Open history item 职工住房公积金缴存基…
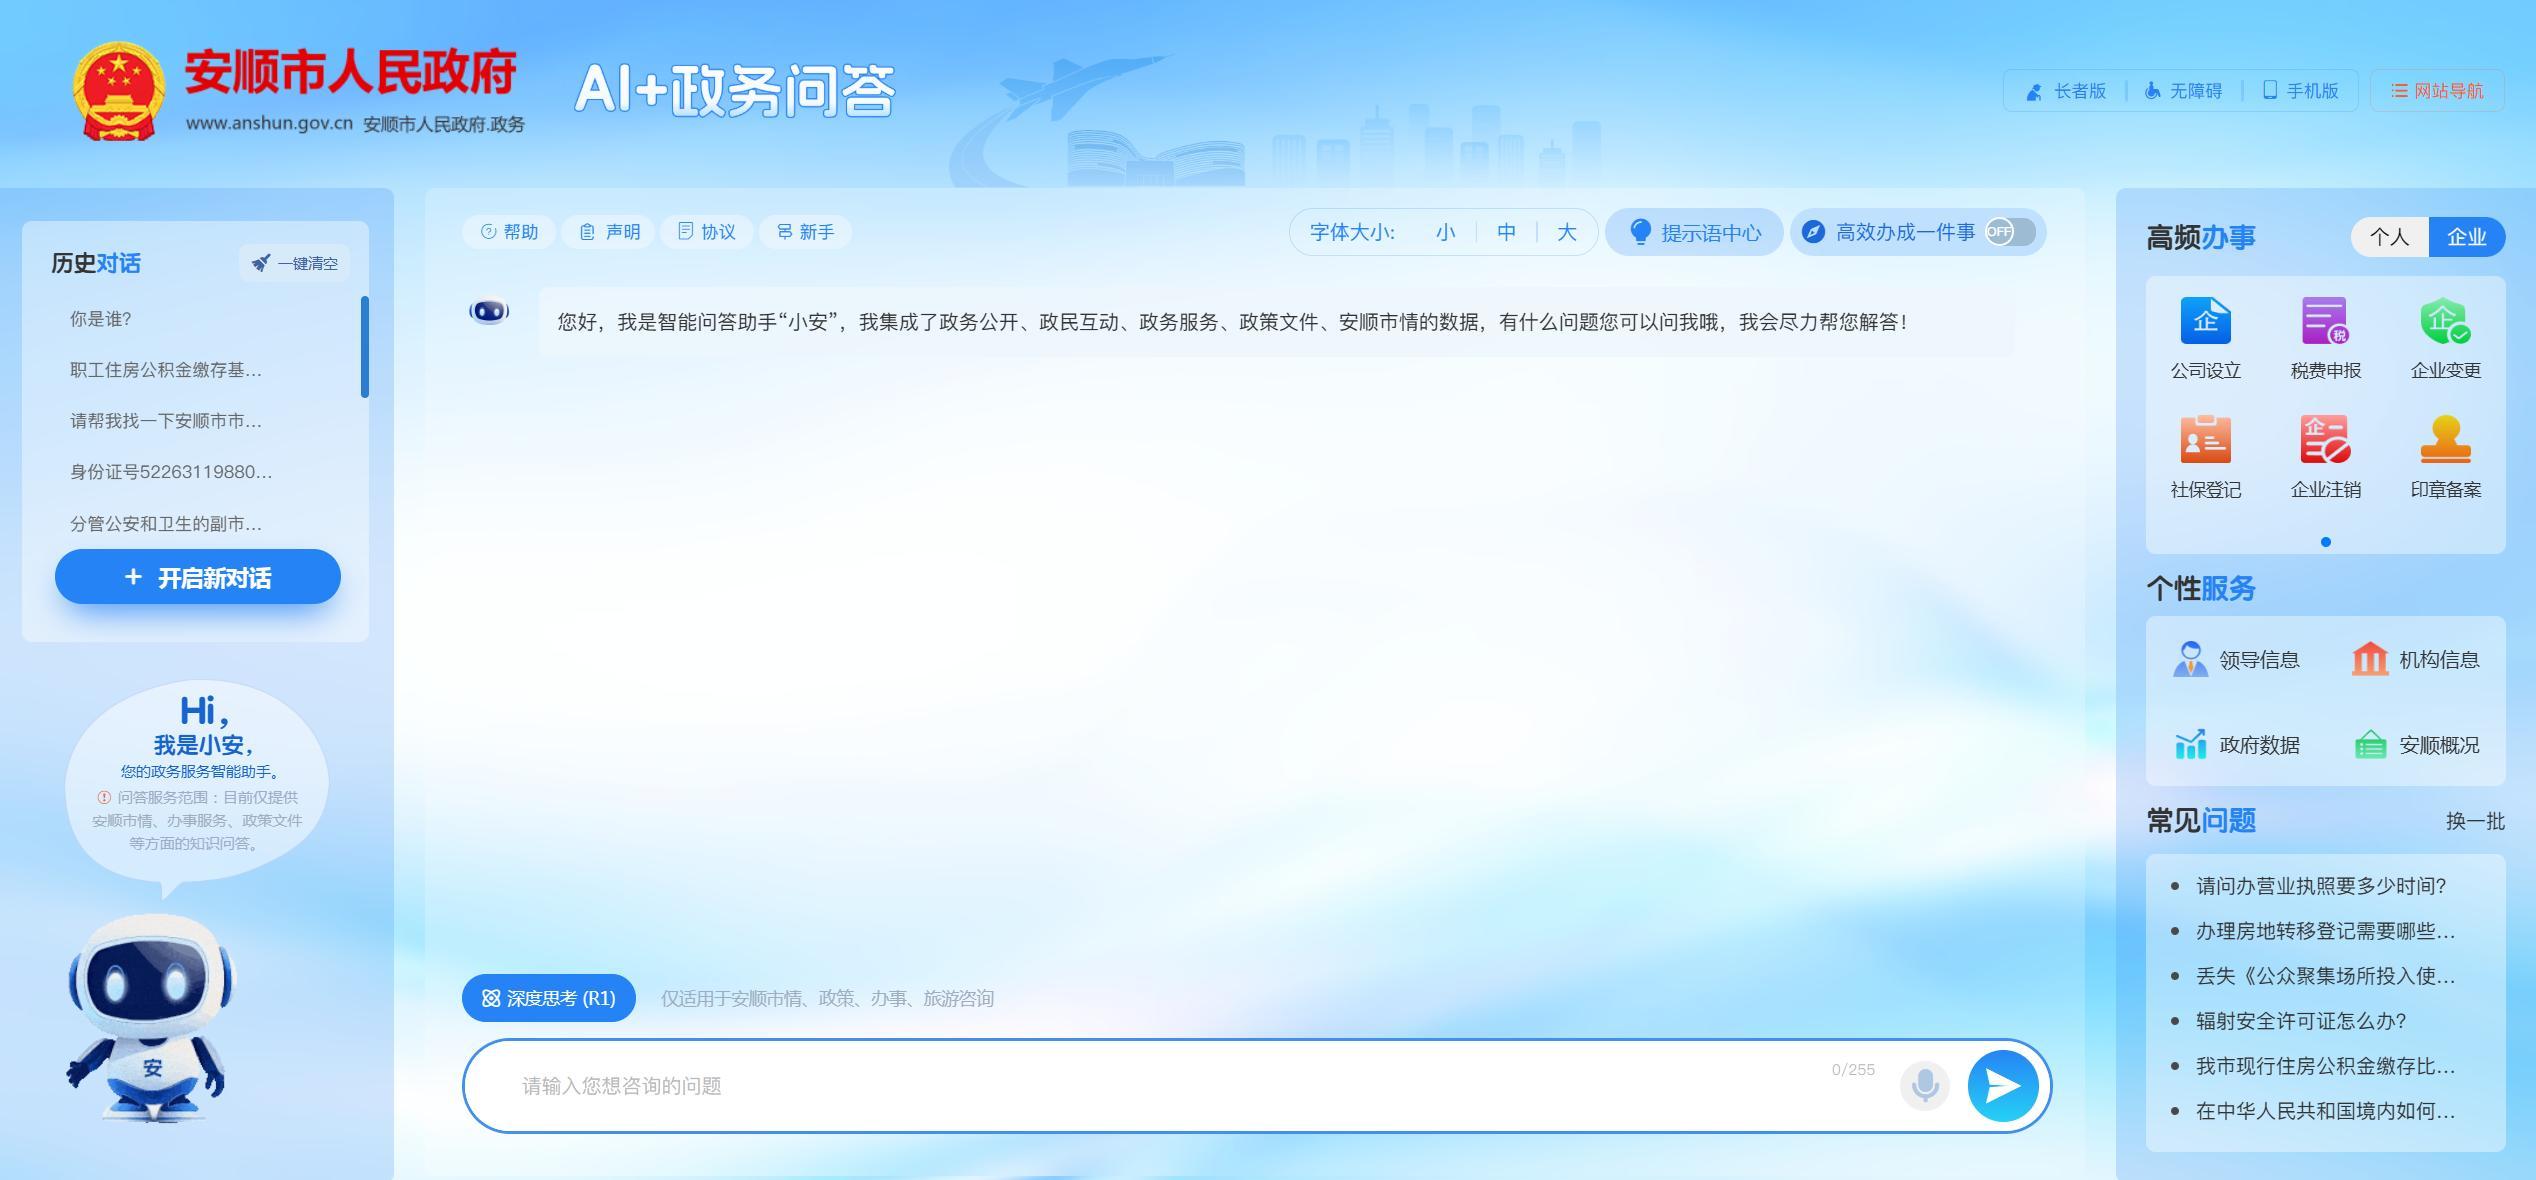2536x1180 pixels. 166,370
